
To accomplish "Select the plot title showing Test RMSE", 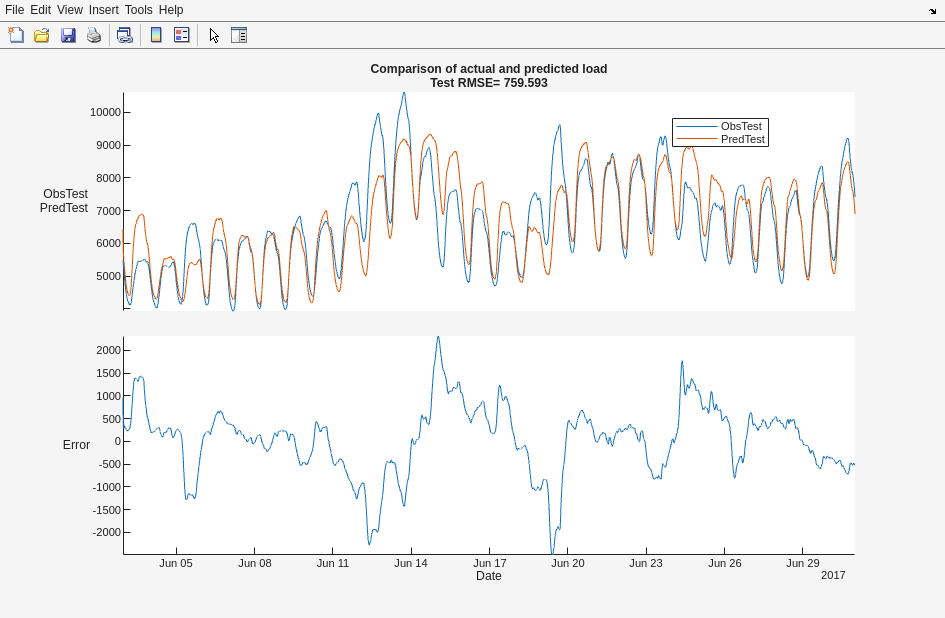I will click(489, 83).
